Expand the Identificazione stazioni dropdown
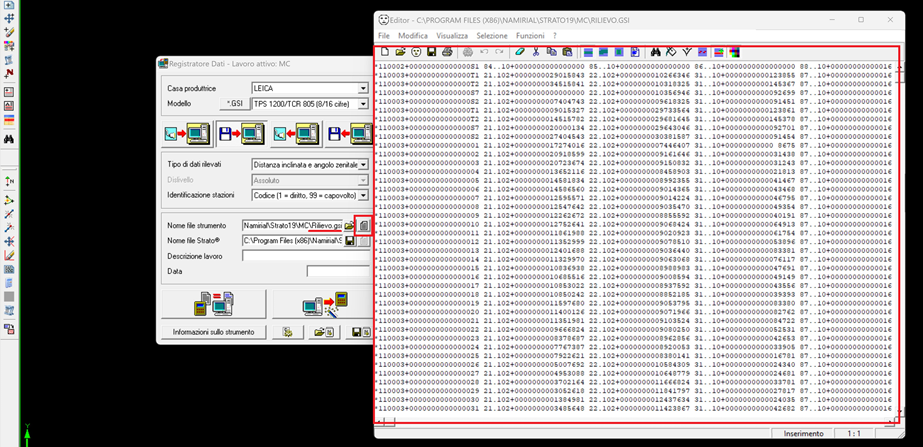The image size is (923, 447). point(363,194)
